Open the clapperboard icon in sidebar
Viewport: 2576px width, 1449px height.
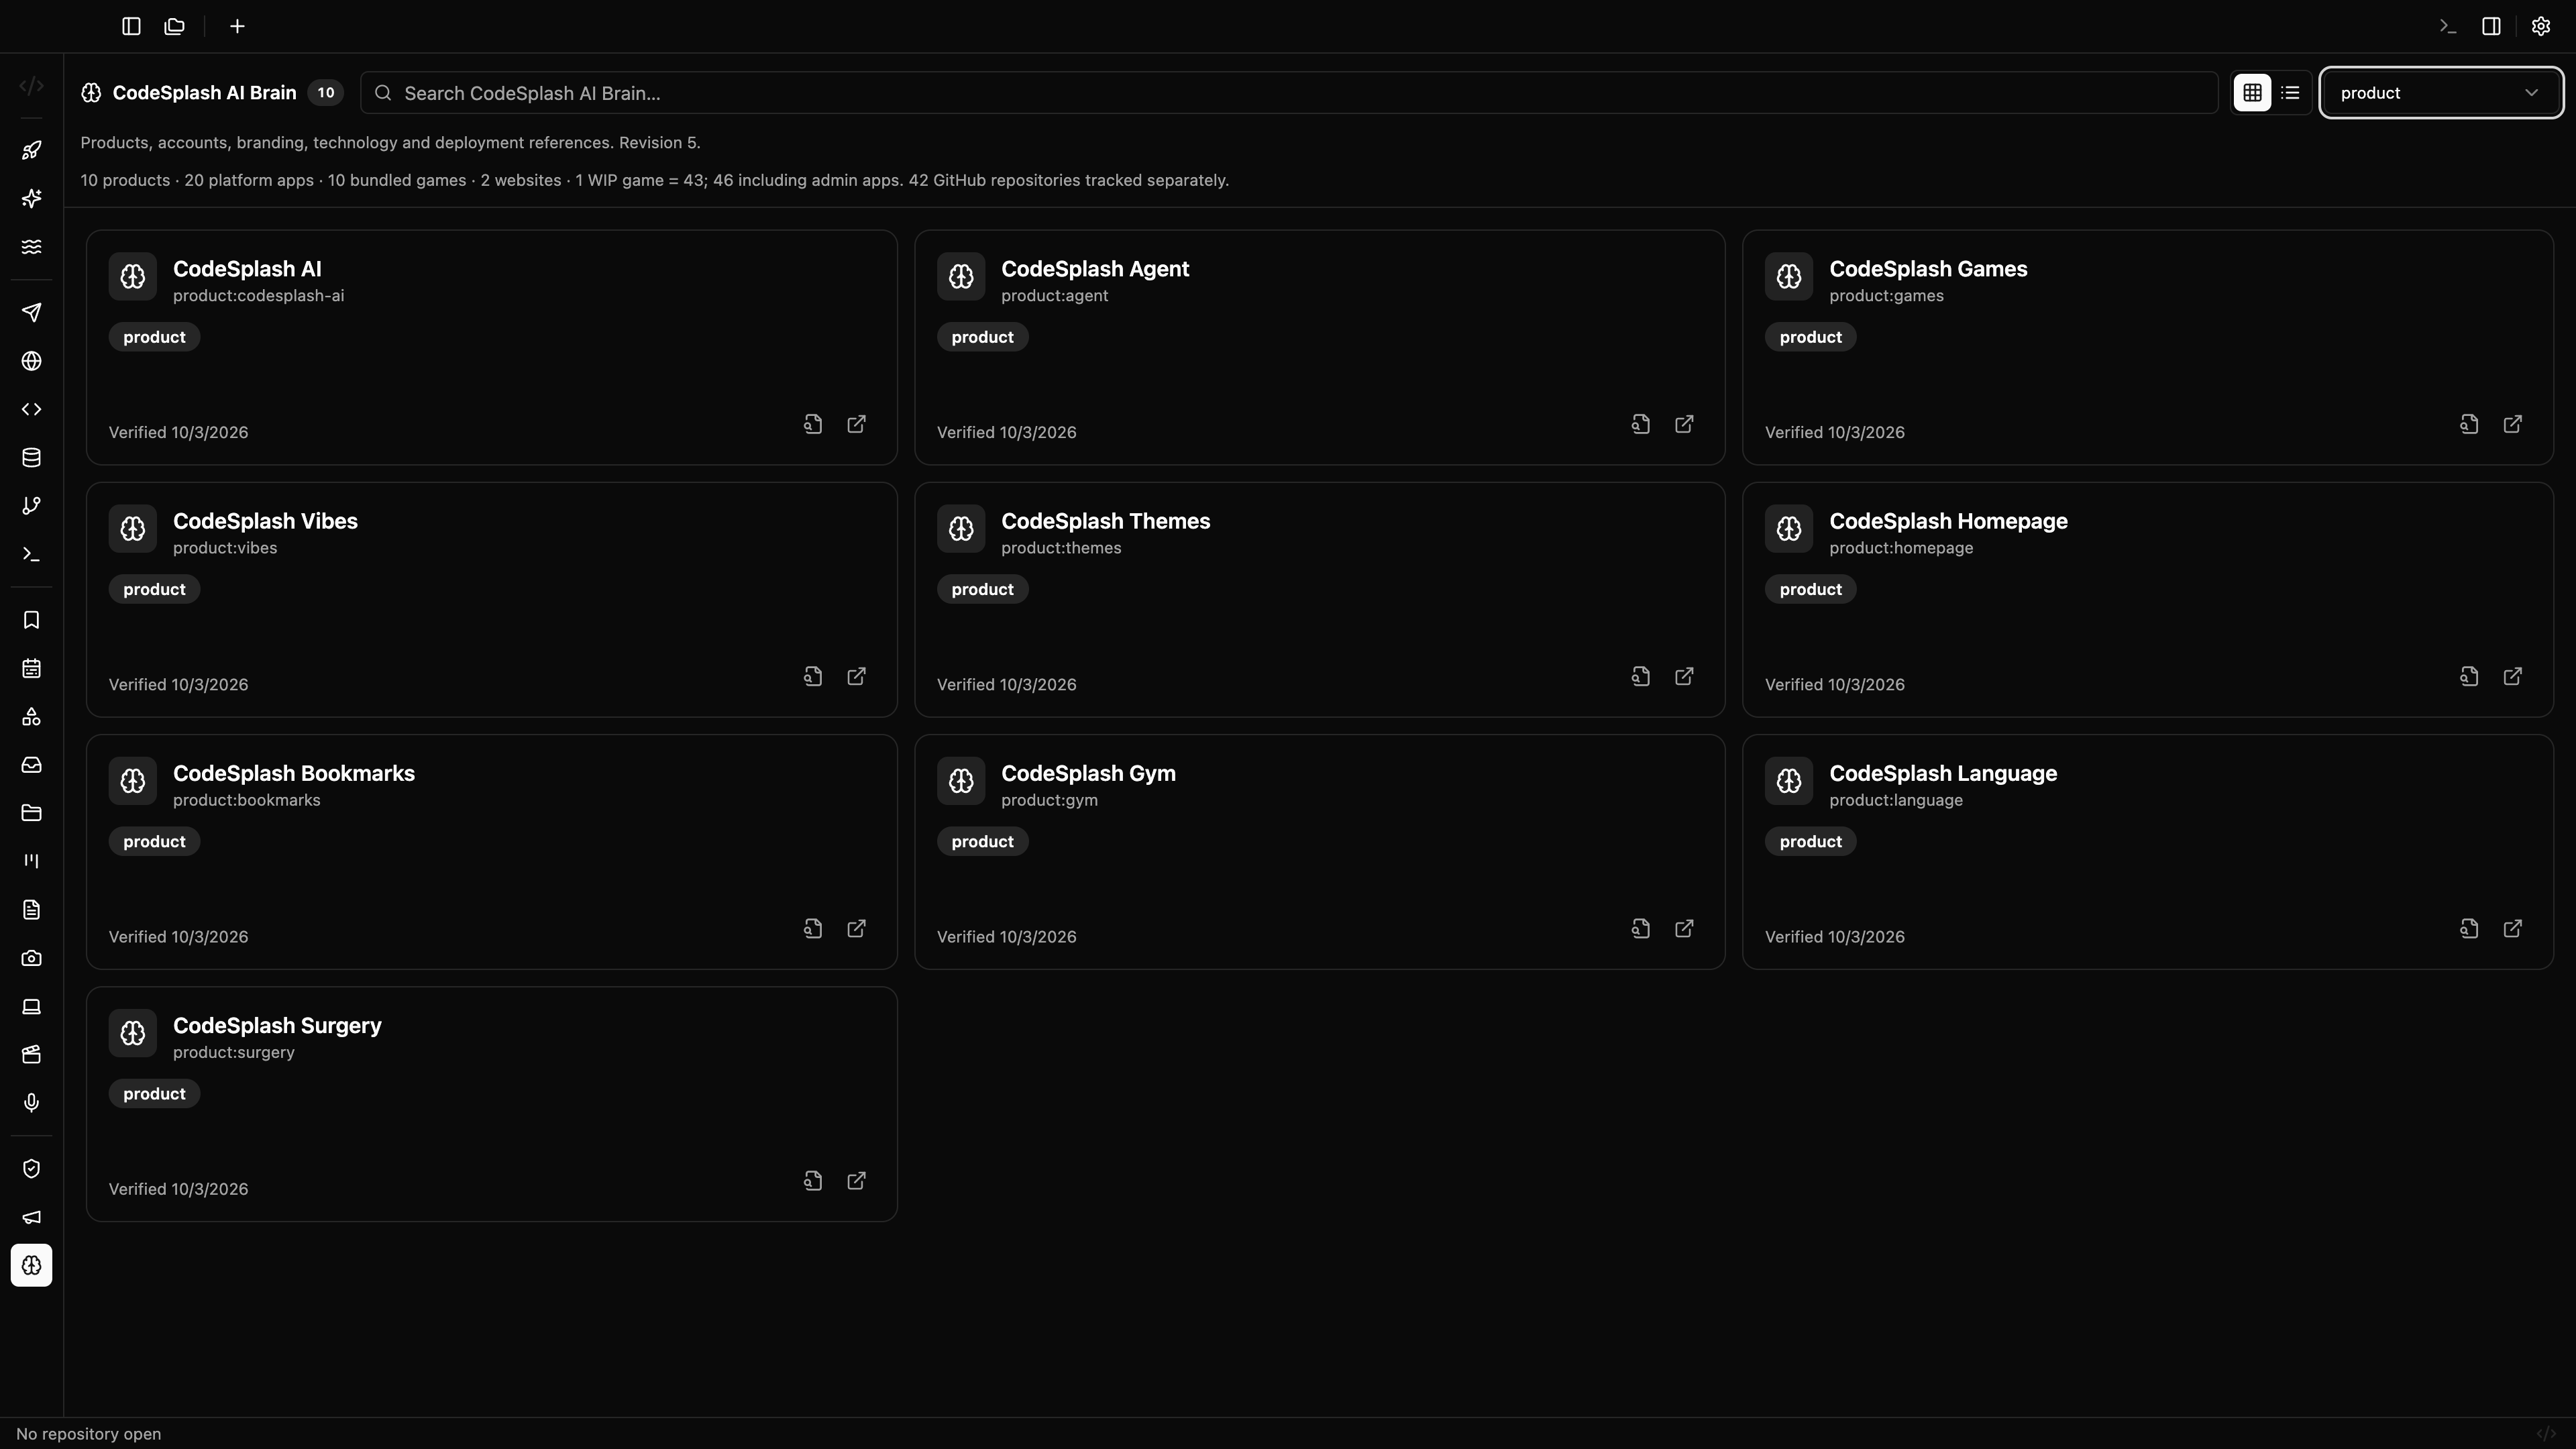click(x=31, y=1054)
